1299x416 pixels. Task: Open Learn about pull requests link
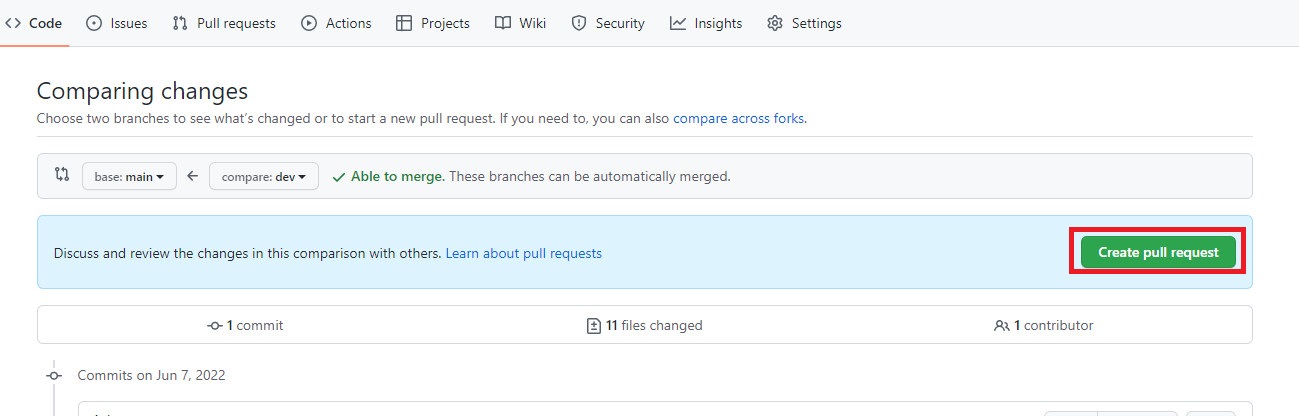(524, 253)
